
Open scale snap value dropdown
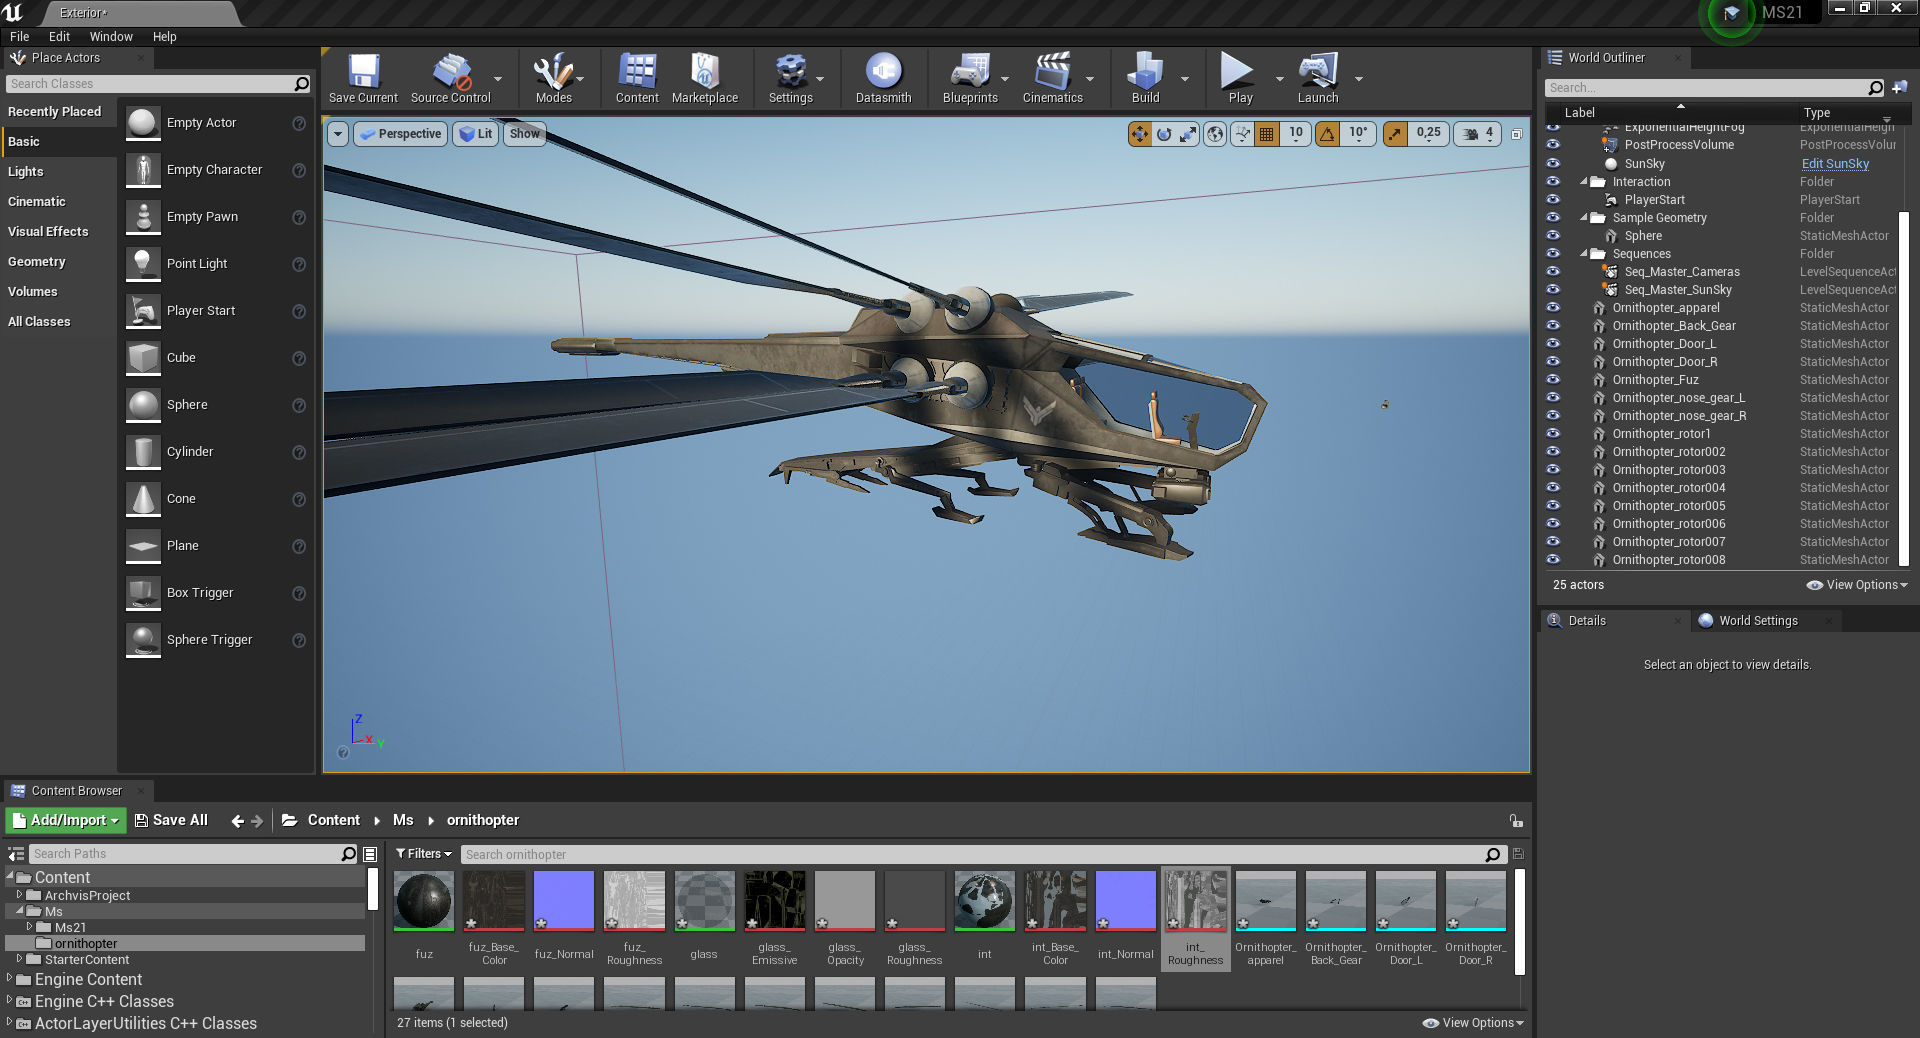(1429, 134)
